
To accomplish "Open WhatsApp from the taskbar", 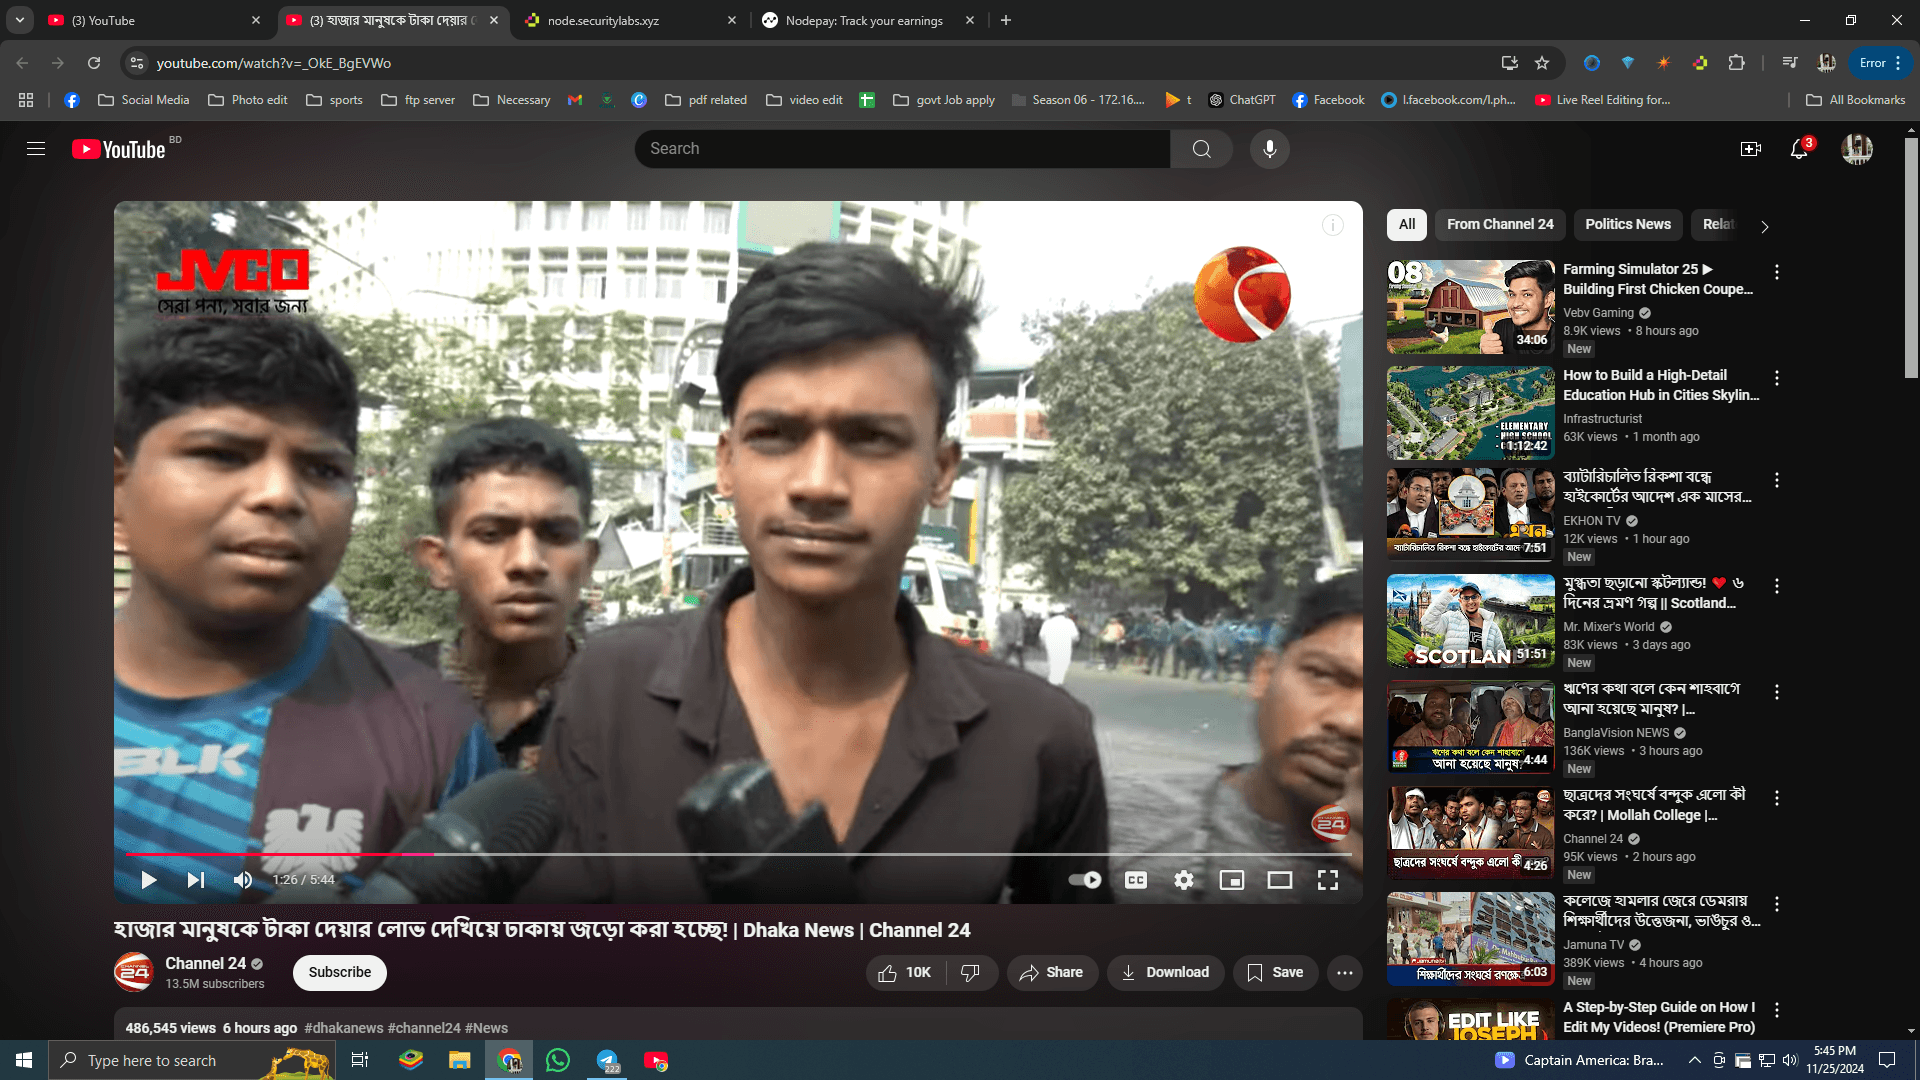I will [558, 1060].
